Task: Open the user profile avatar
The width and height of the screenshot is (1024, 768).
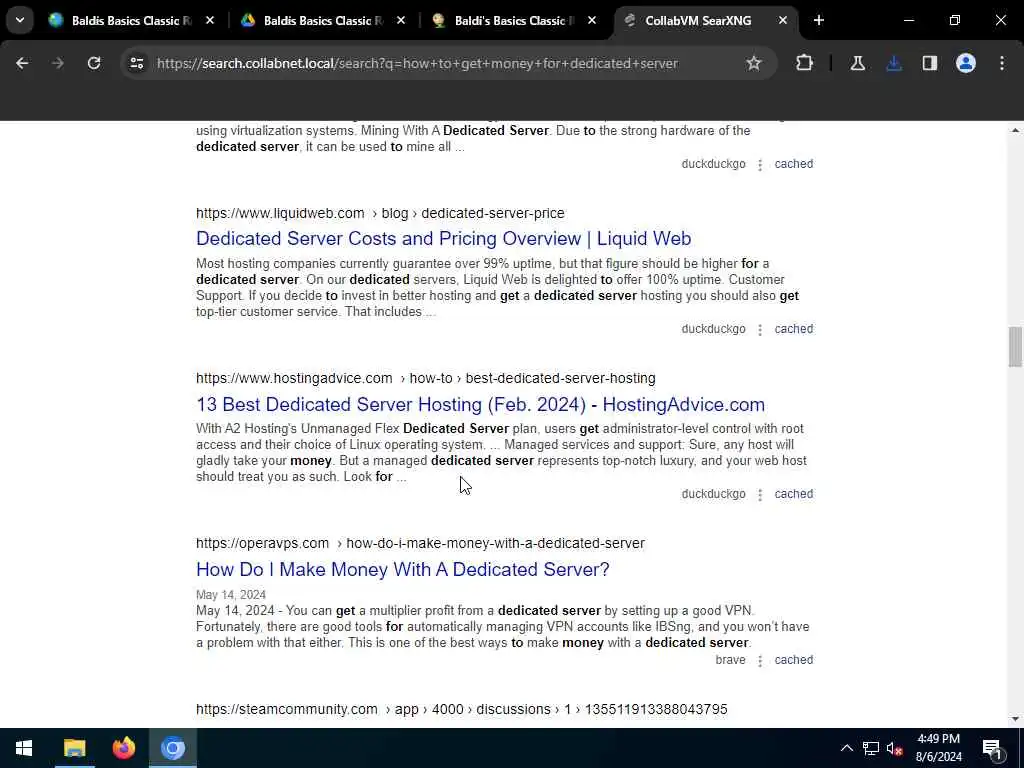Action: pyautogui.click(x=966, y=63)
